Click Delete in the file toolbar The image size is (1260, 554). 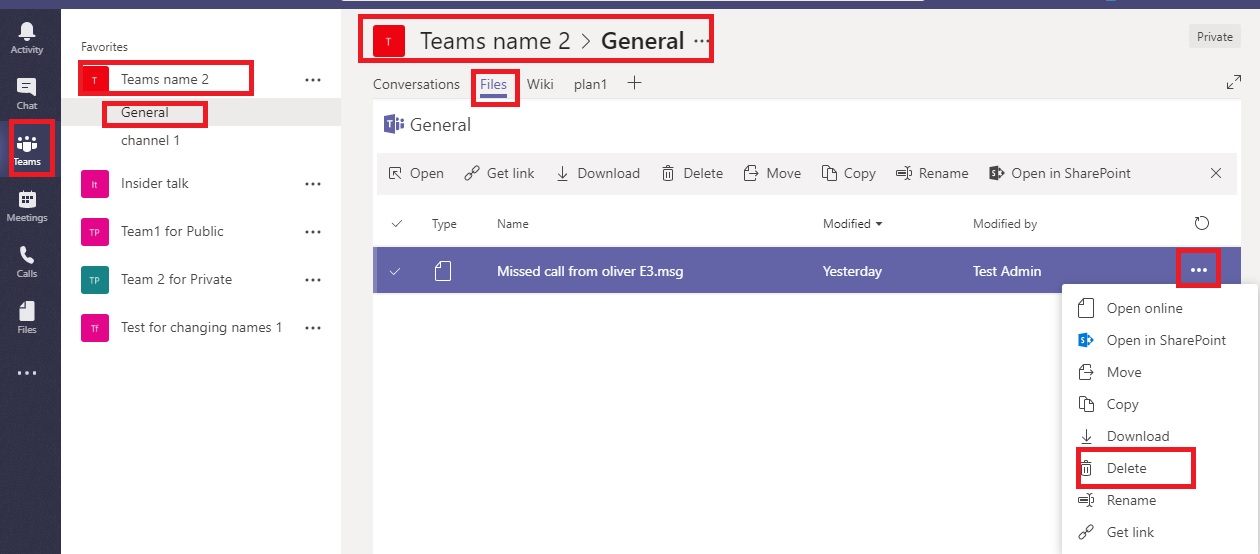691,173
